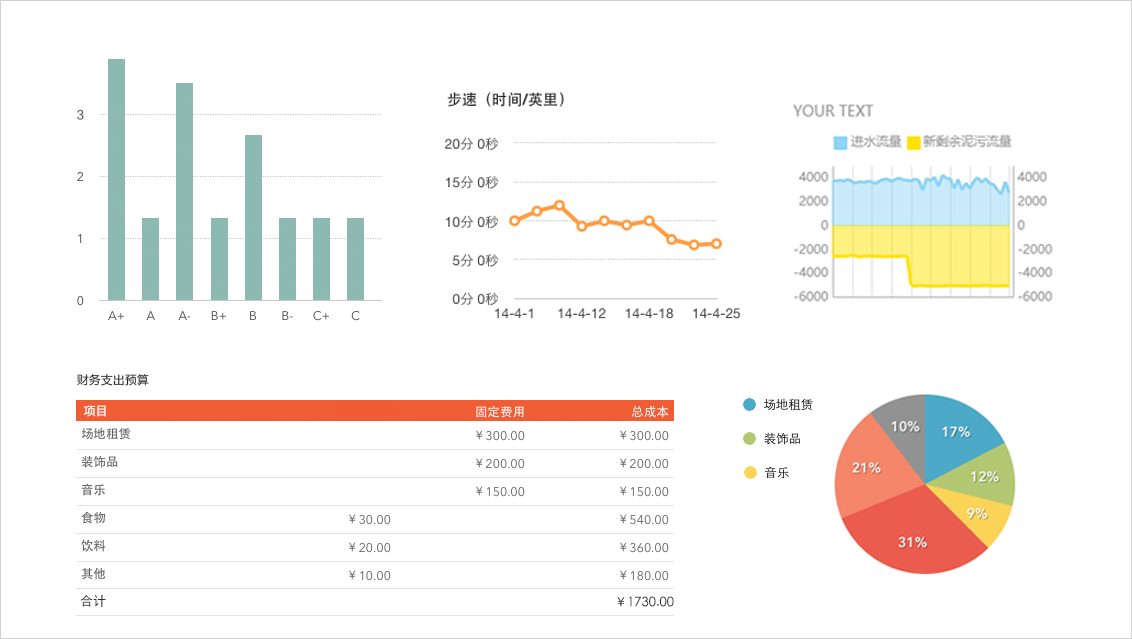
Task: Click the blue 场地租赁 legend dot
Action: pyautogui.click(x=750, y=405)
